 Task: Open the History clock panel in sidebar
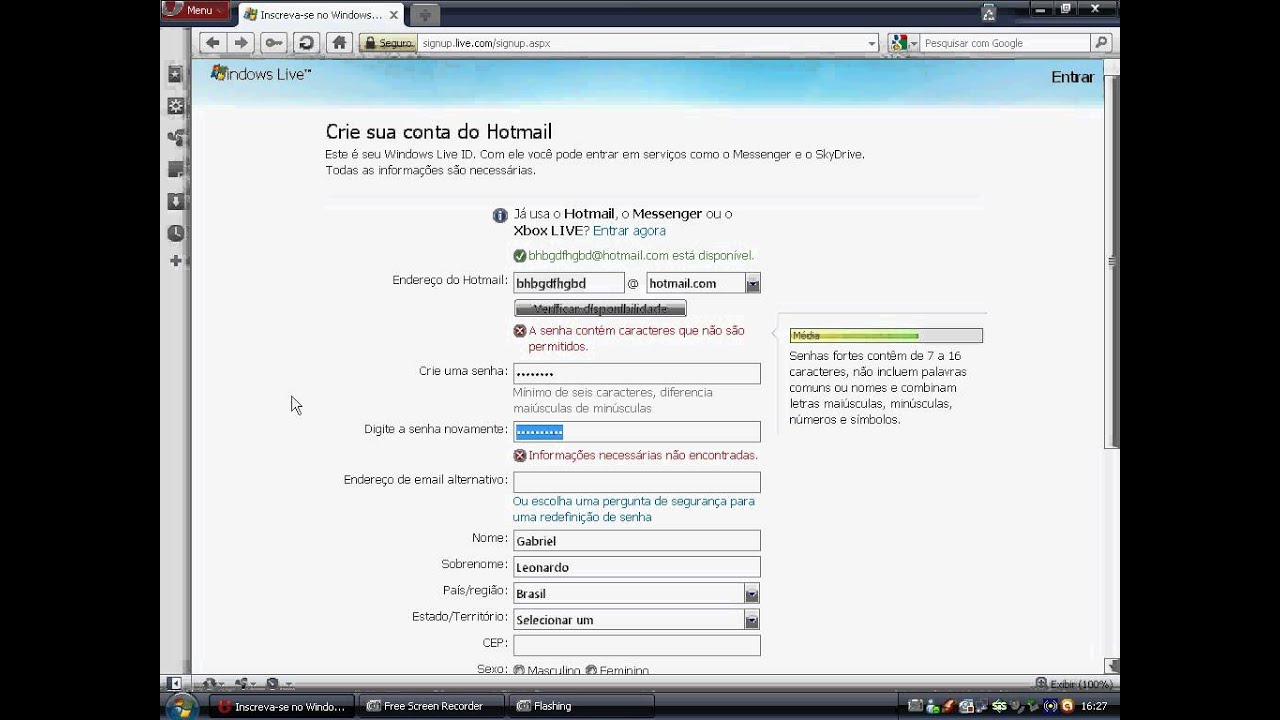[175, 233]
